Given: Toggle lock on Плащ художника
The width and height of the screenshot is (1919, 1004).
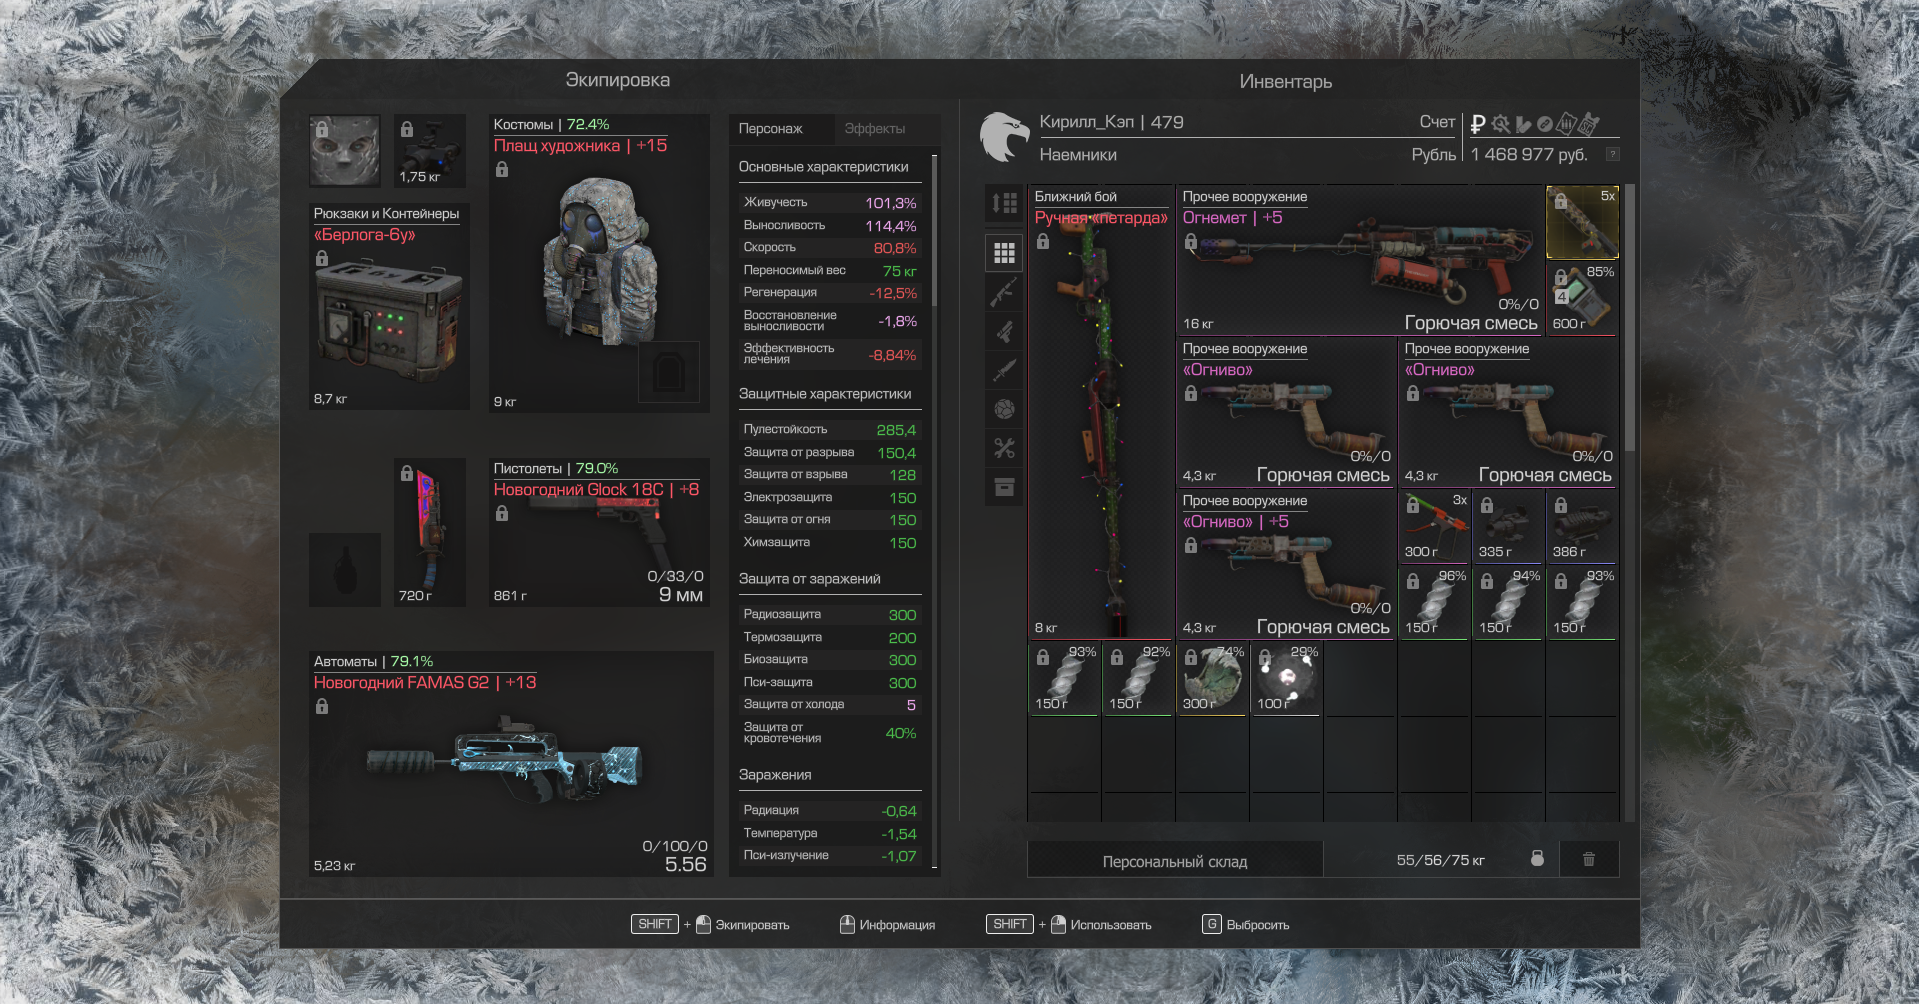Looking at the screenshot, I should 502,170.
